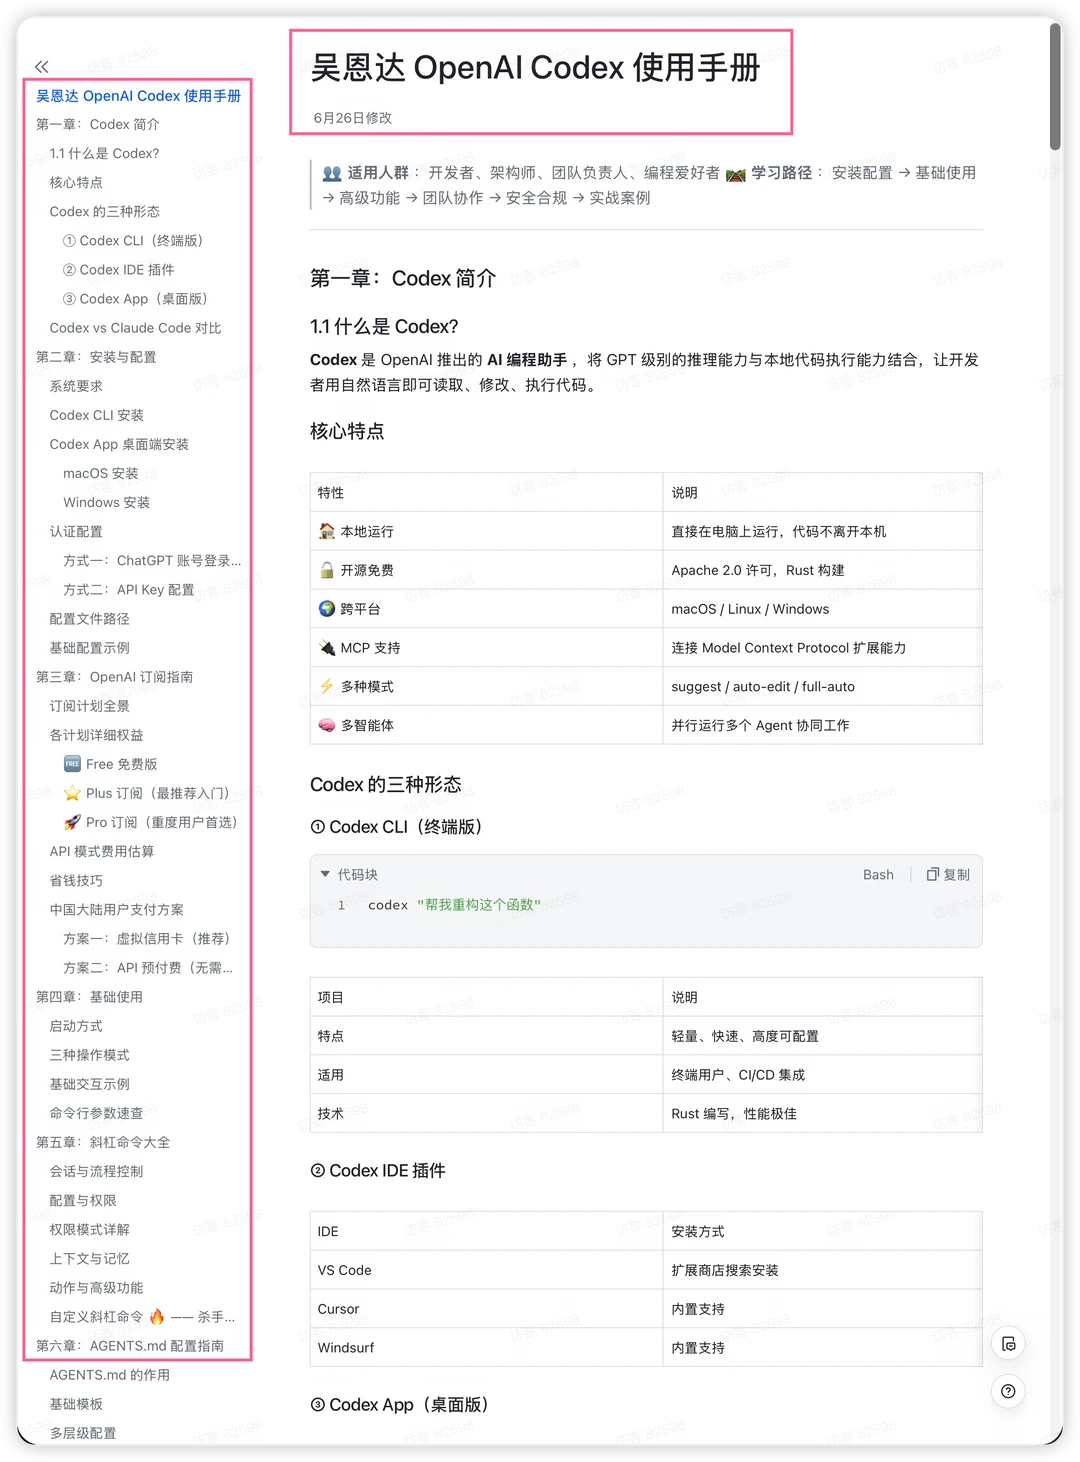Image resolution: width=1080 pixels, height=1462 pixels.
Task: Go to 第二章：安装与配置 outline item
Action: click(96, 356)
